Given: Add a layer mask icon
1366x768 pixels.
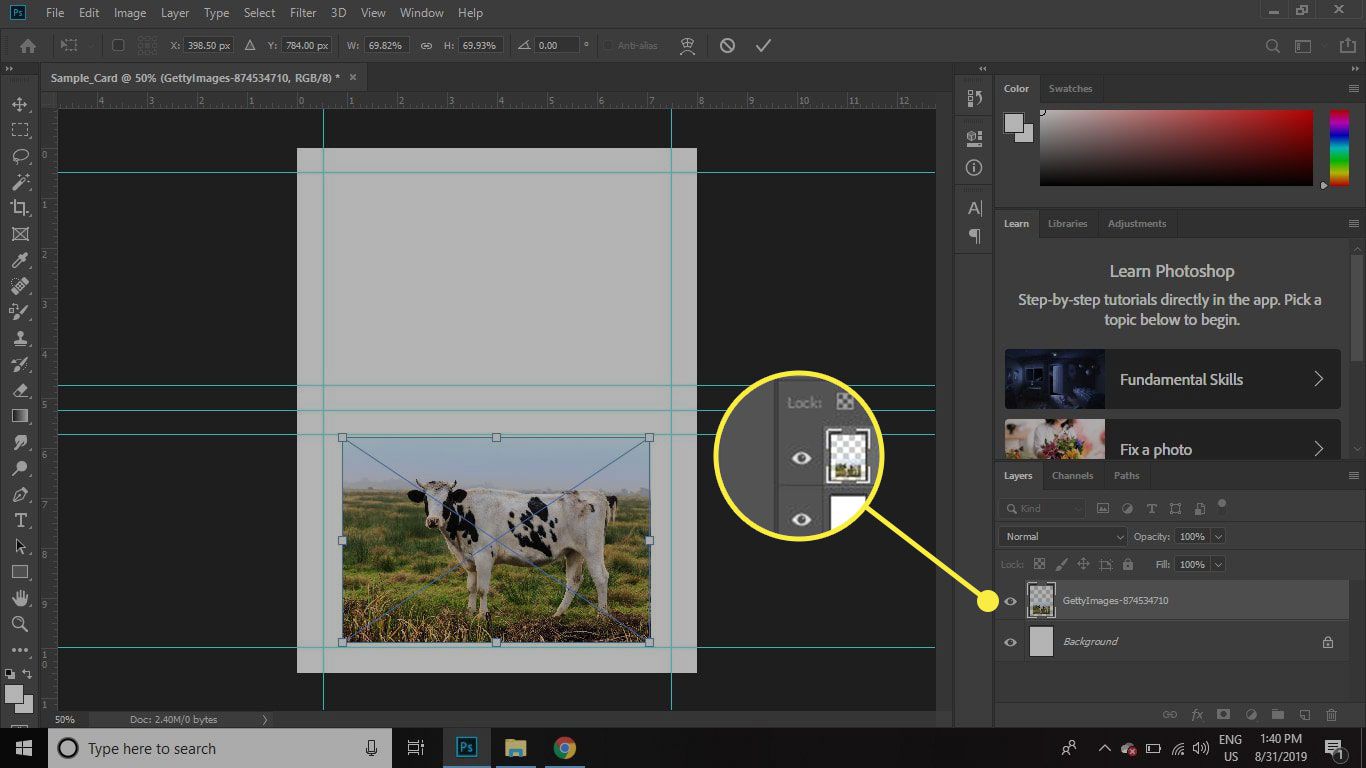Looking at the screenshot, I should click(1223, 715).
